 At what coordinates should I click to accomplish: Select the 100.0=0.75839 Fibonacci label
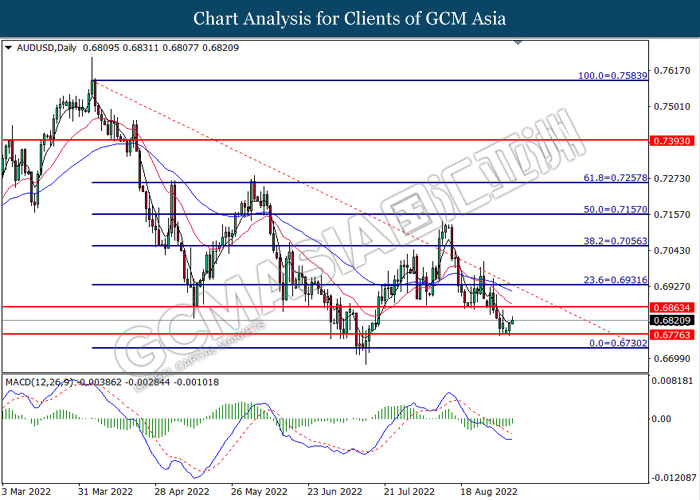click(612, 75)
